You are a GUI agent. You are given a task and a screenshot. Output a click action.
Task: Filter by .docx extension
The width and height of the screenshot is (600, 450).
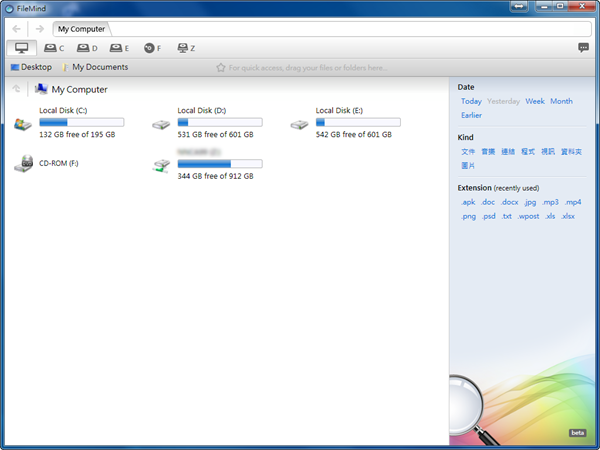pos(510,202)
